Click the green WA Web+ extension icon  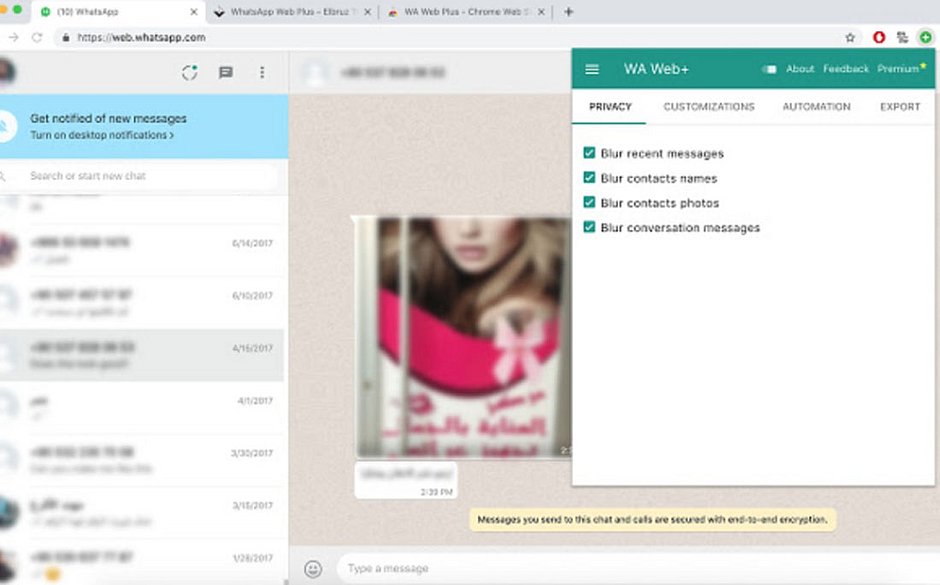coord(926,37)
